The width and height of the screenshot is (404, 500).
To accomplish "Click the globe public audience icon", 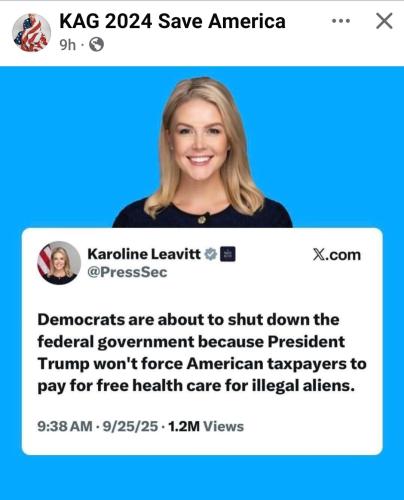I will [96, 44].
